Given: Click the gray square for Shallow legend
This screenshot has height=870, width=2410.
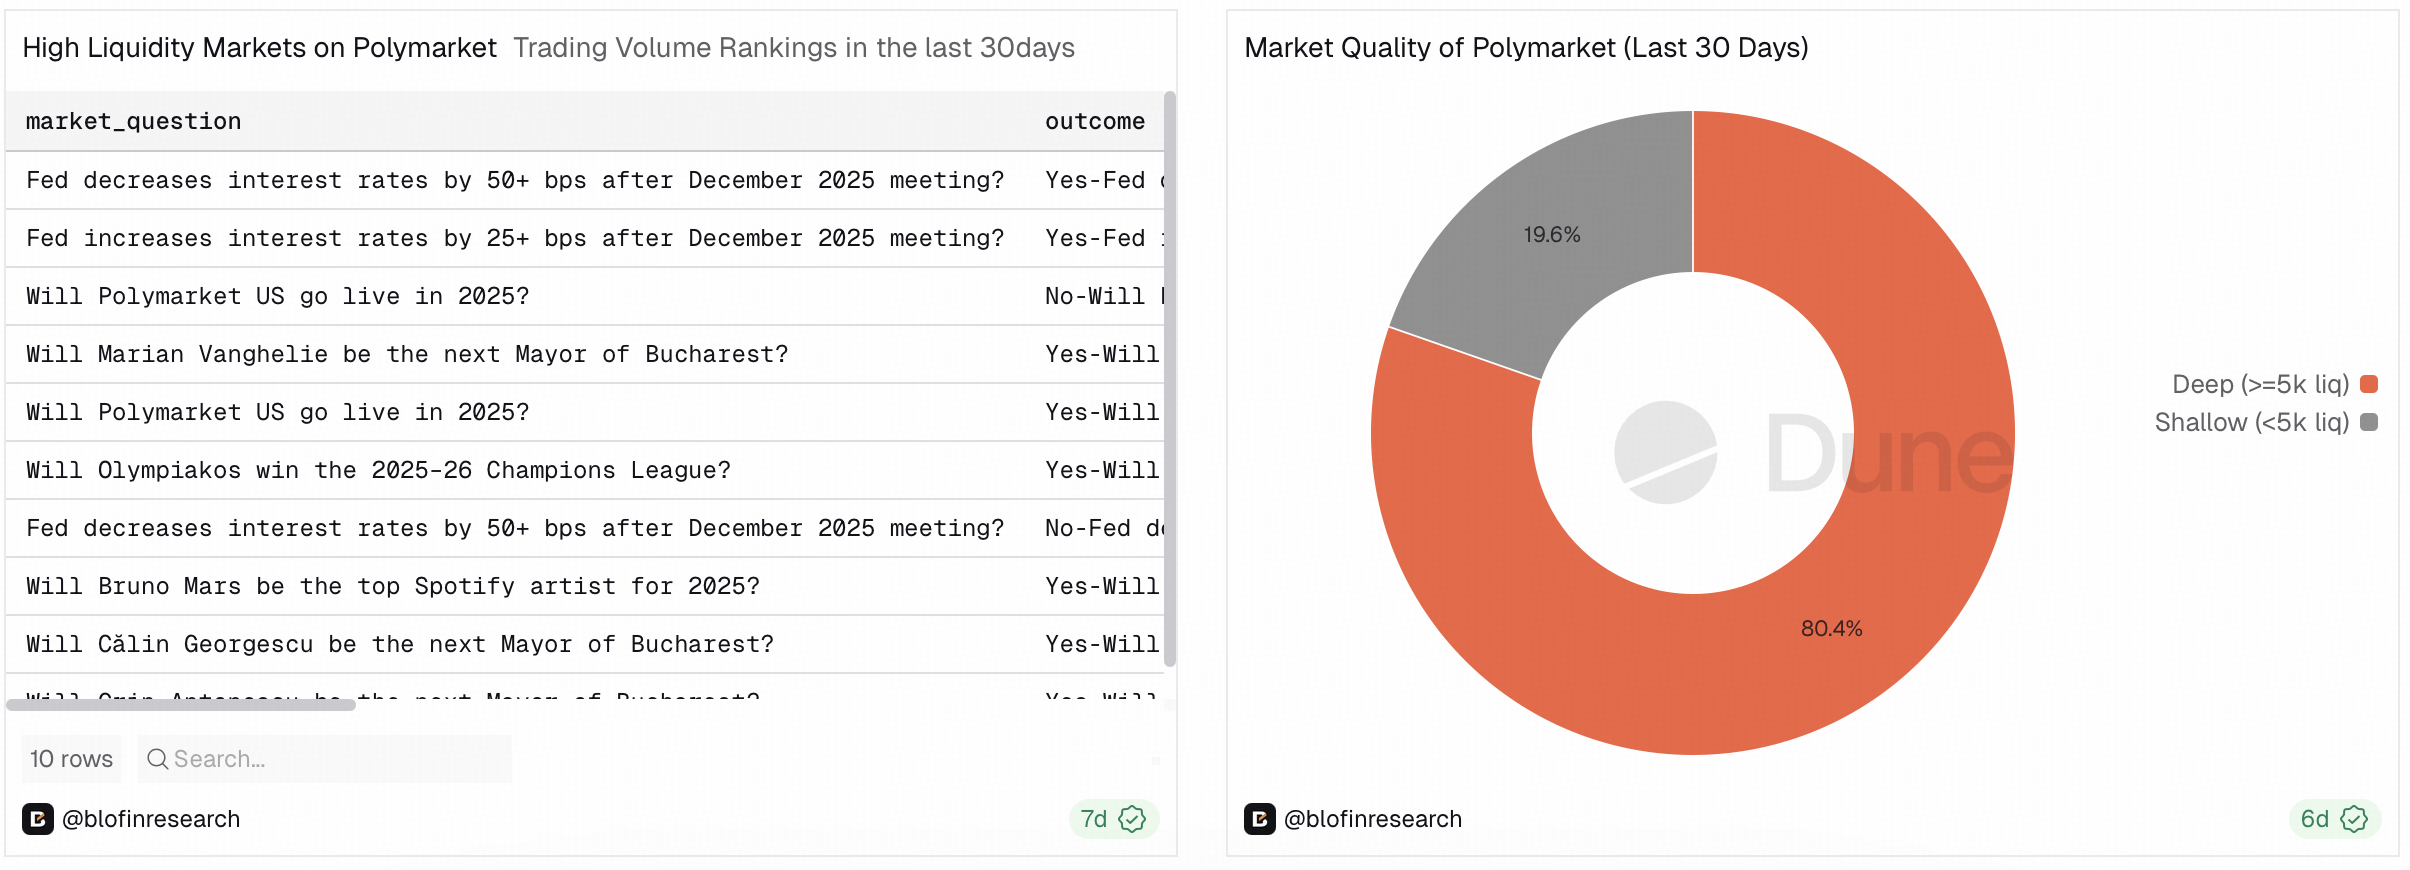Looking at the screenshot, I should point(2368,422).
